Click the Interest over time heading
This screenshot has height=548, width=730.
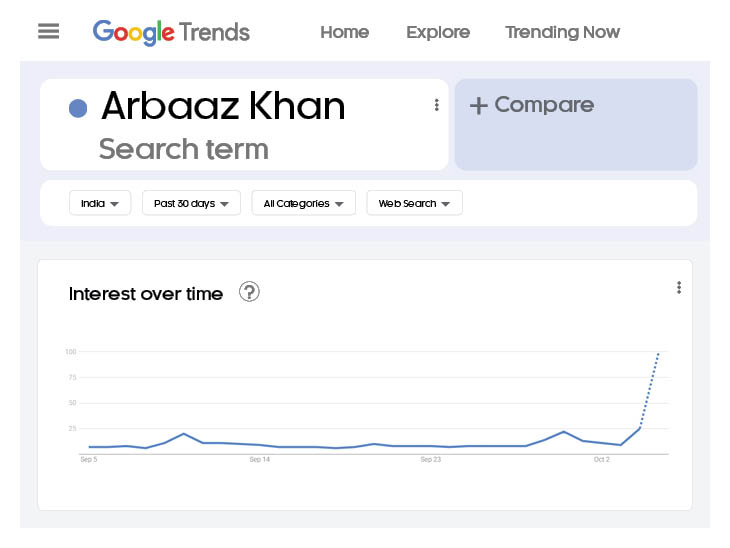point(146,294)
